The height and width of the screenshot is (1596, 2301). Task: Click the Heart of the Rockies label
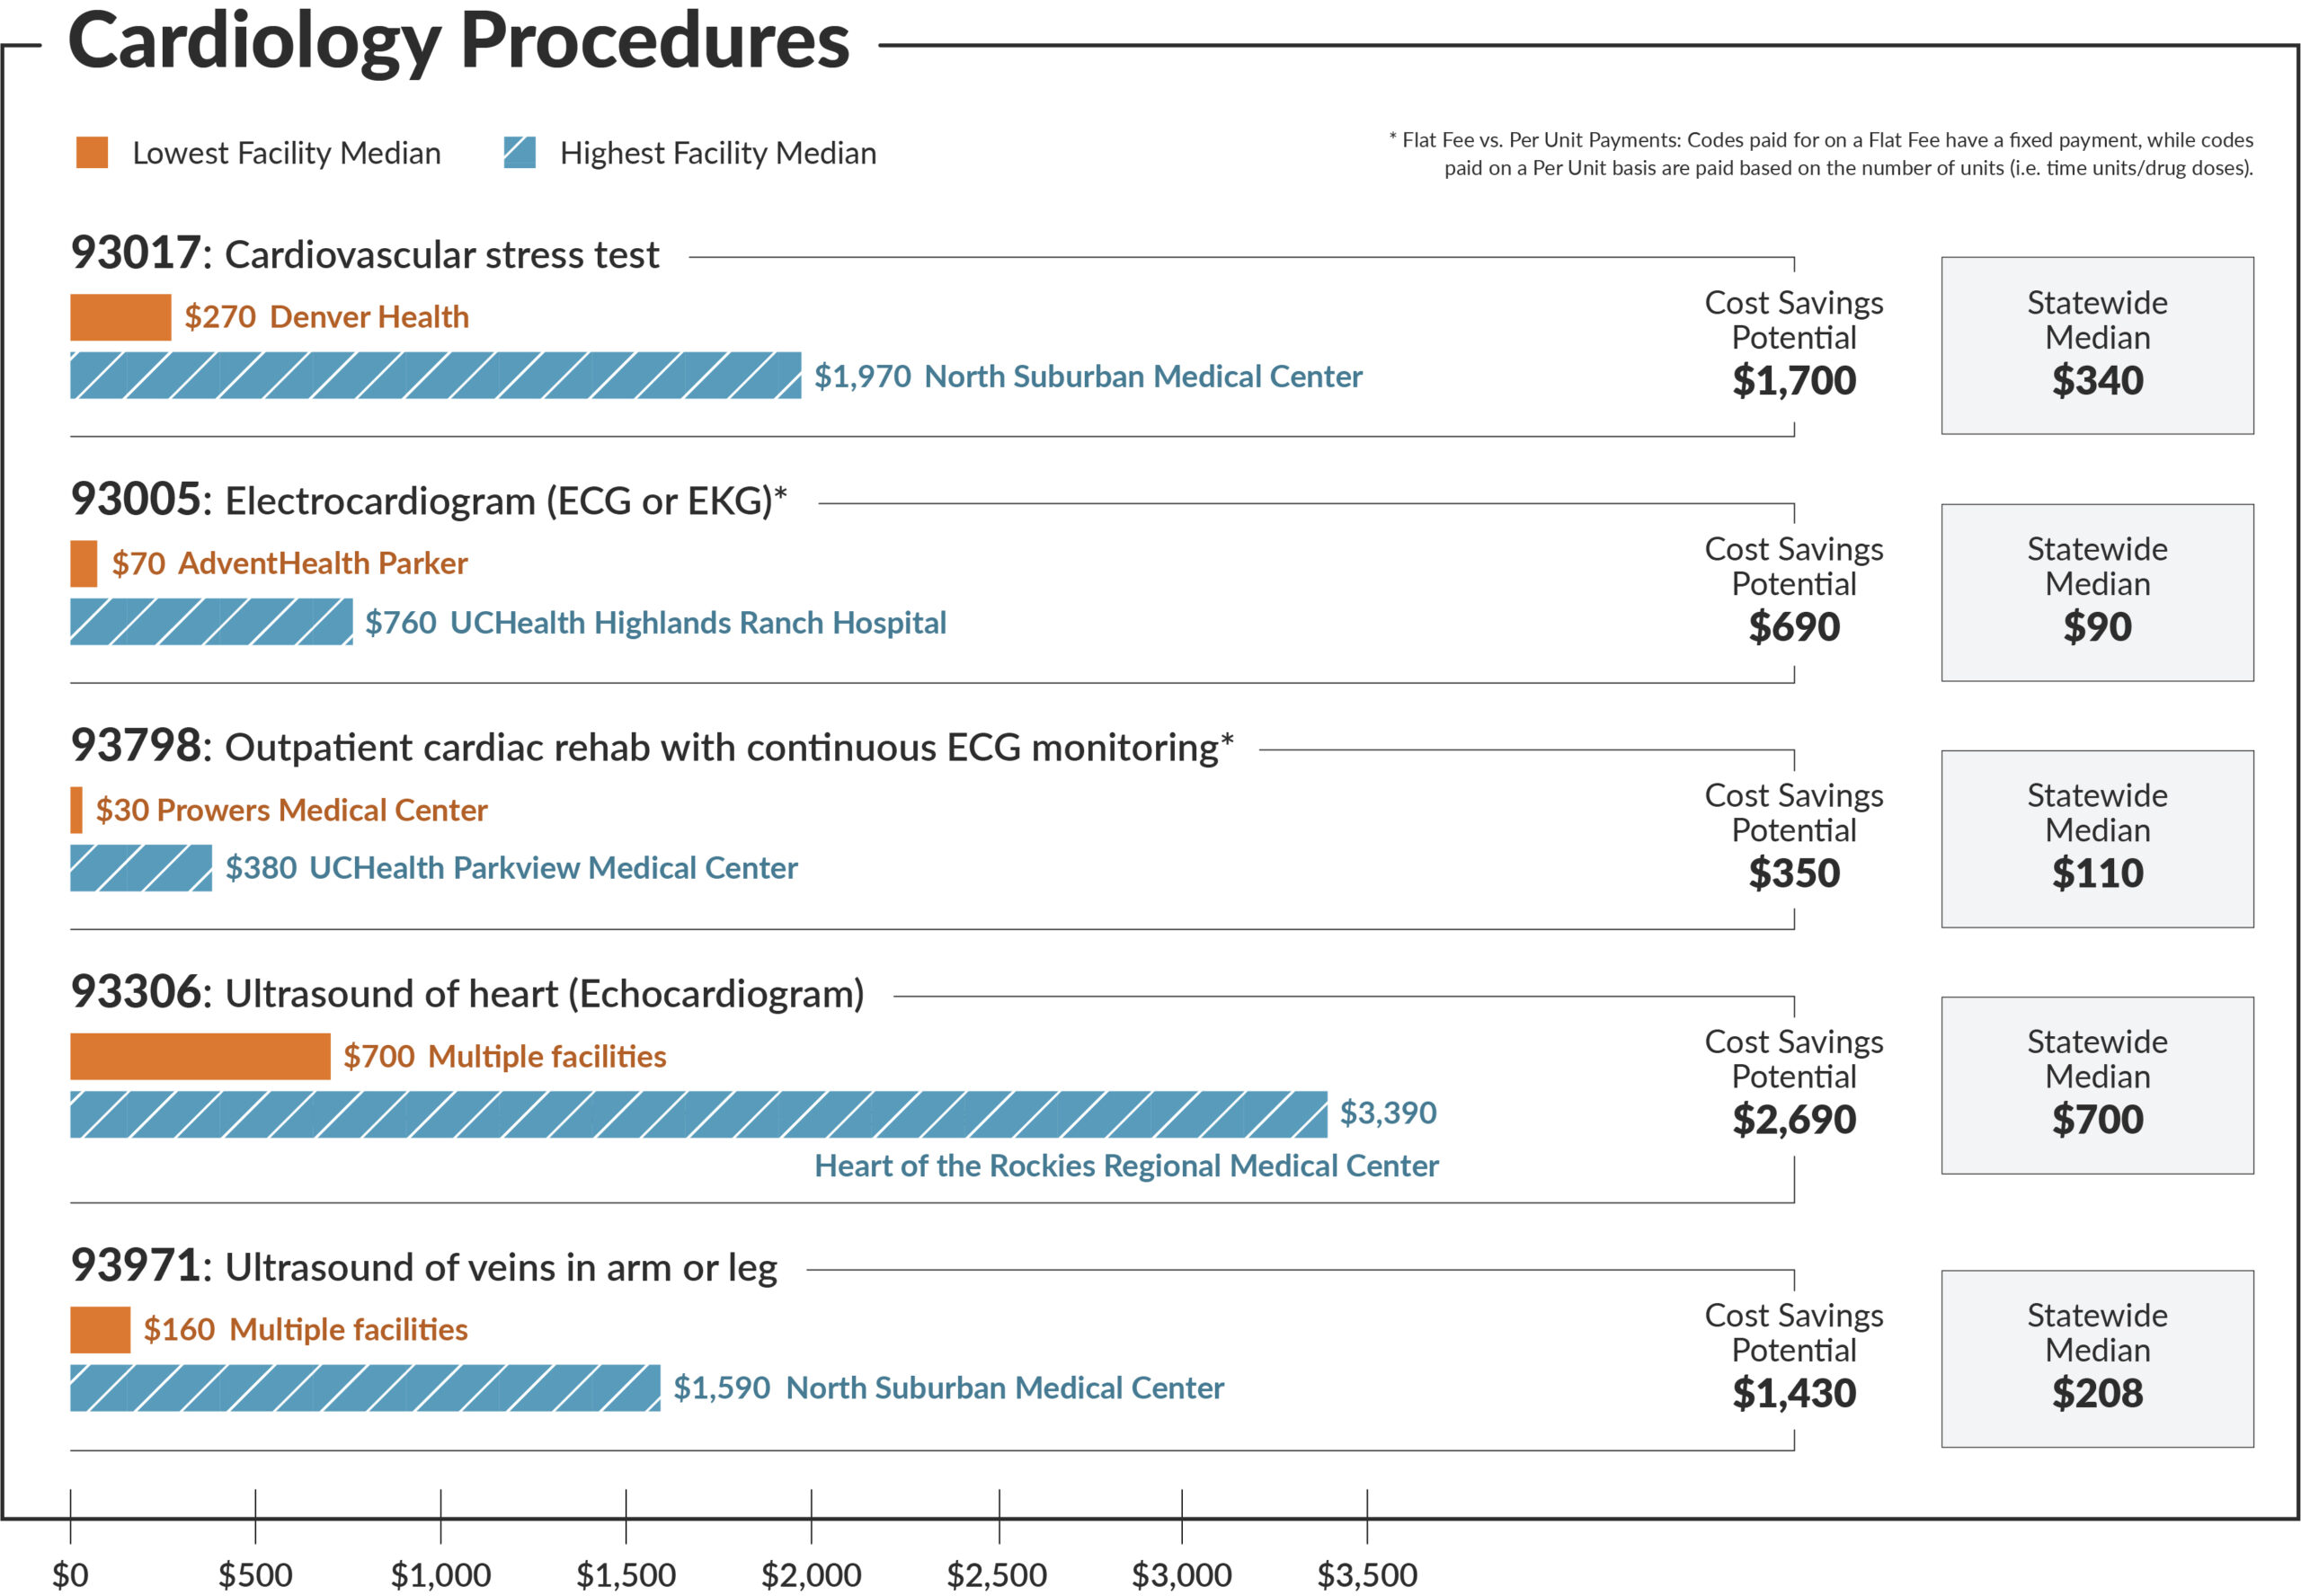point(1126,1165)
